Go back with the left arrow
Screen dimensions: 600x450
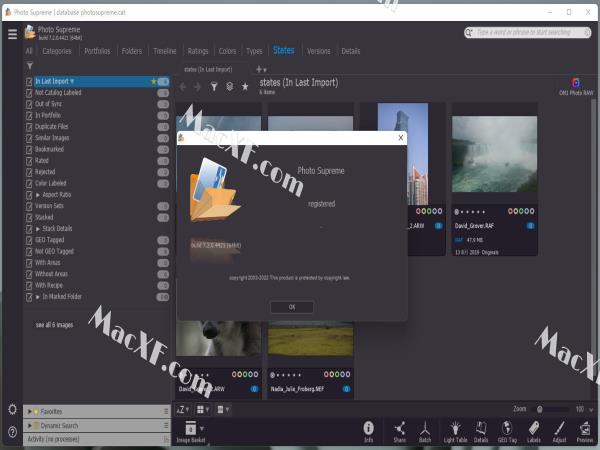point(183,87)
